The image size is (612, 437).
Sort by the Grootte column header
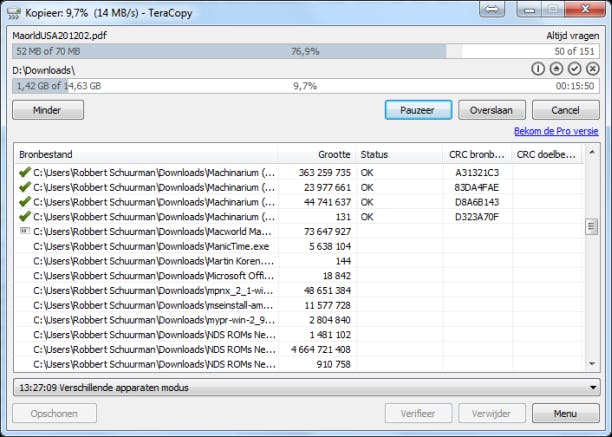pyautogui.click(x=317, y=155)
